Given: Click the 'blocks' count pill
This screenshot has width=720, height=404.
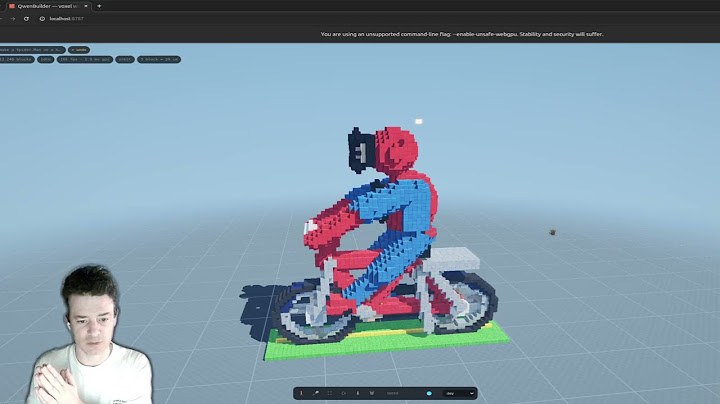Looking at the screenshot, I should click(17, 59).
